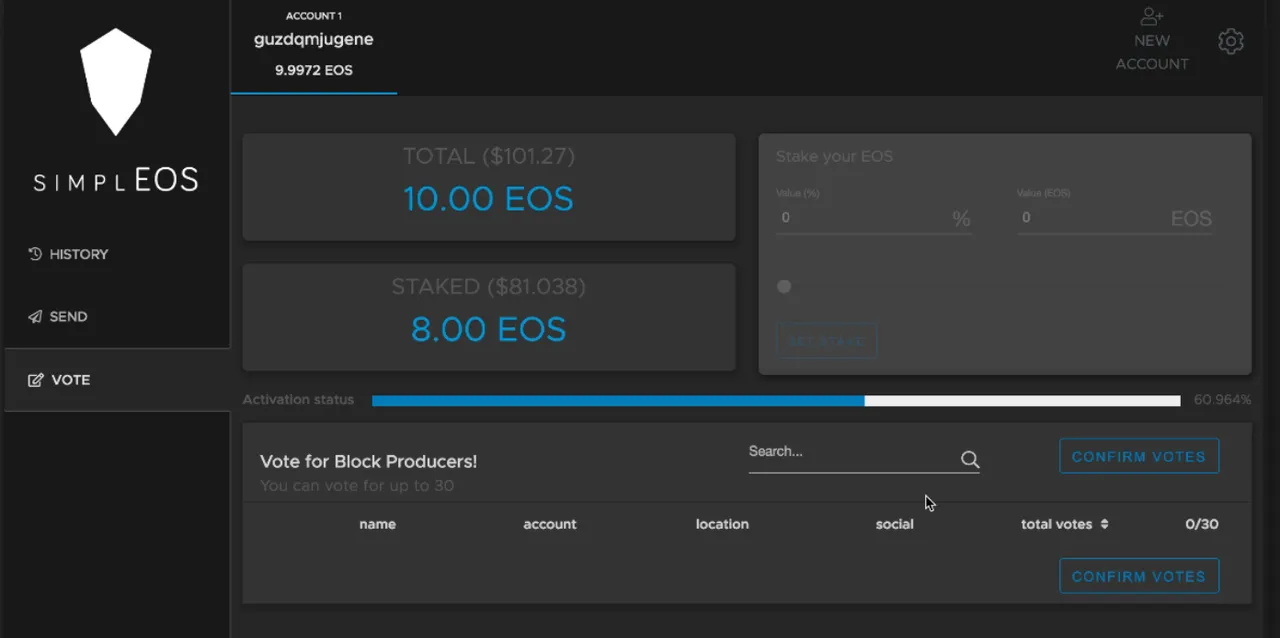Click the total votes column header

[1056, 524]
